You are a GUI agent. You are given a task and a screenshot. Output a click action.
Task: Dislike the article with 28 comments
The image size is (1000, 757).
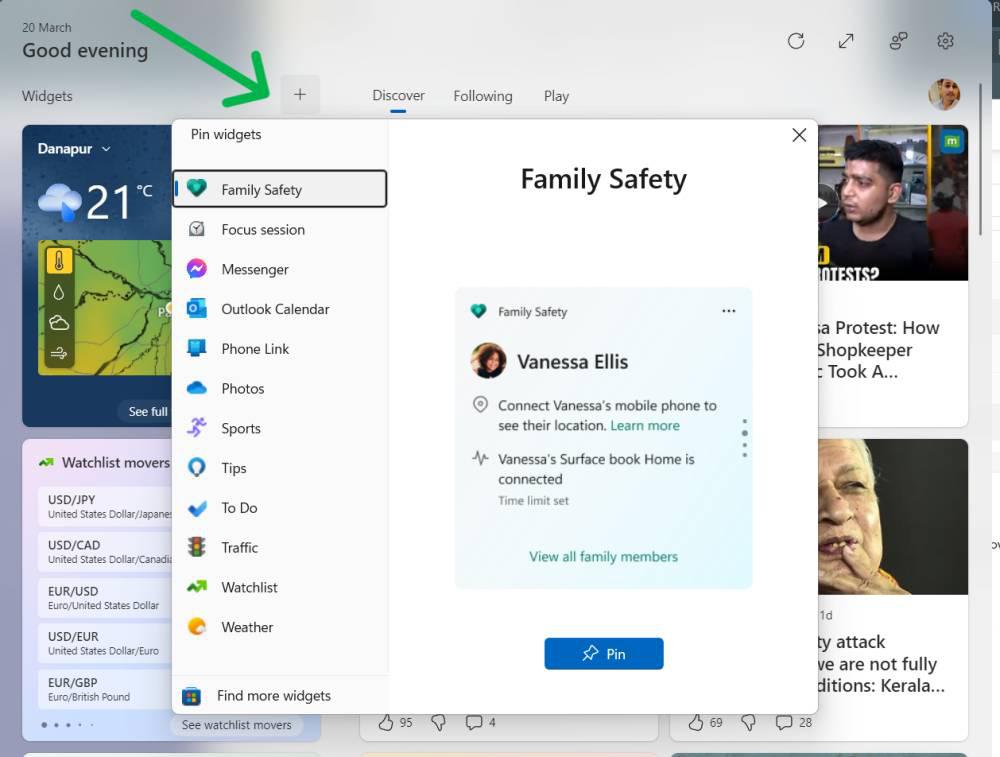[x=748, y=723]
